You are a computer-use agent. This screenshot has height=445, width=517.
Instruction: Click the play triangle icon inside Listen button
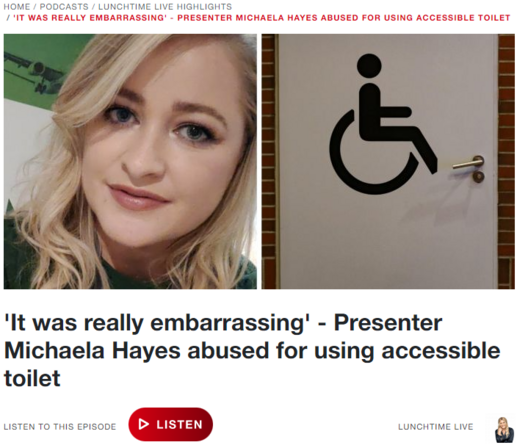point(144,424)
